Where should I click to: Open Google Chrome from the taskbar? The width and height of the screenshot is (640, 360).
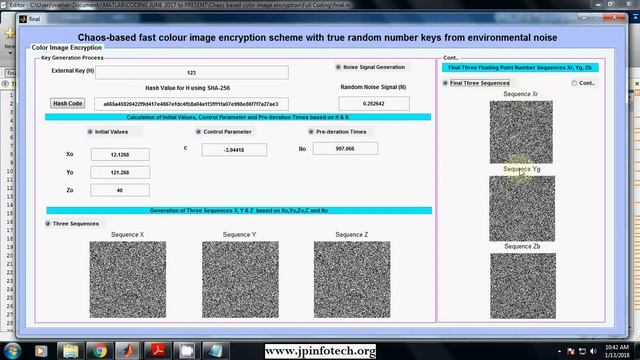[x=99, y=351]
